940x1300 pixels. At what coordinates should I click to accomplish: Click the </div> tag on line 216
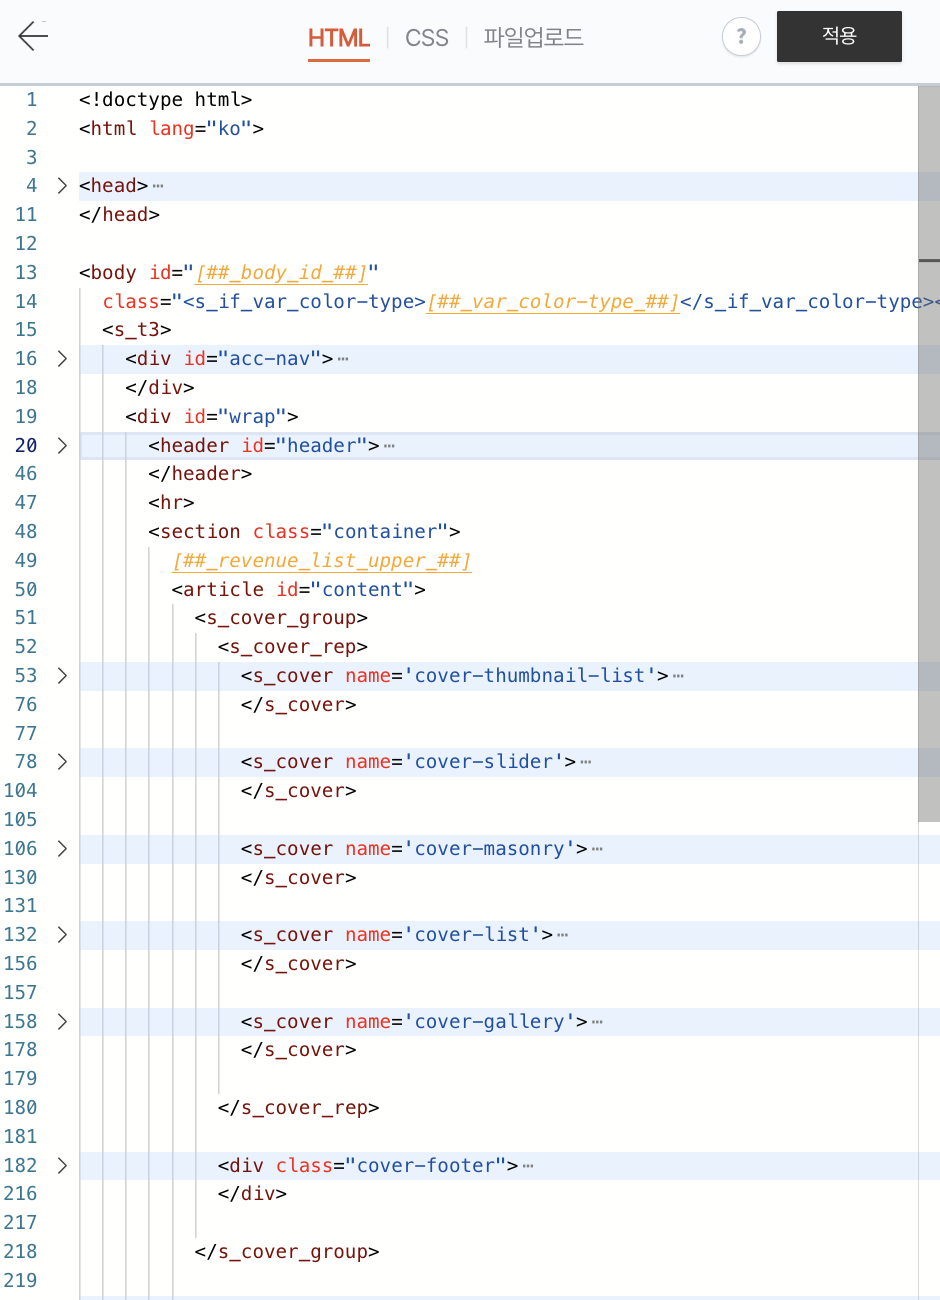pyautogui.click(x=253, y=1194)
